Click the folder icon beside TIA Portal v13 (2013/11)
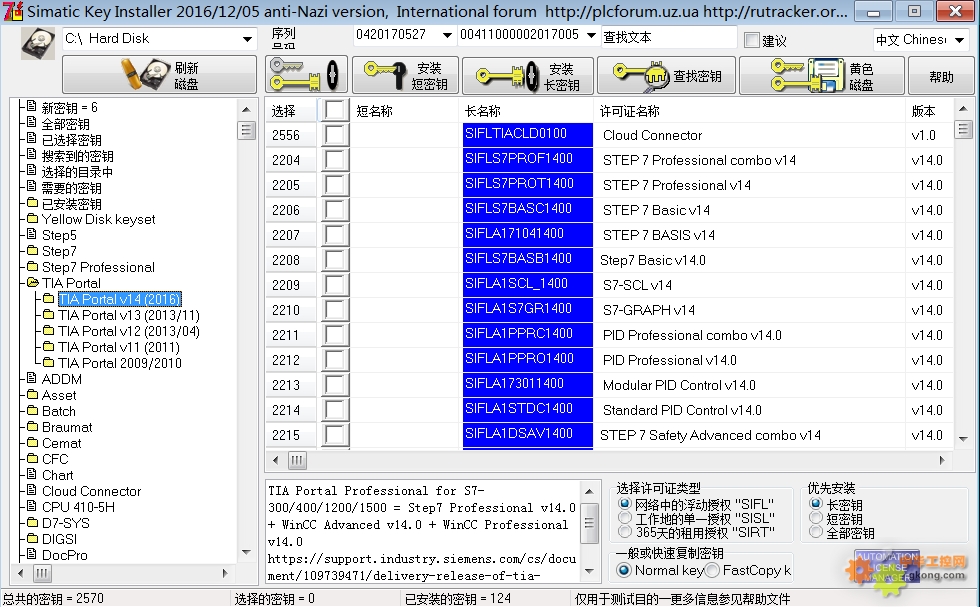 (x=49, y=314)
